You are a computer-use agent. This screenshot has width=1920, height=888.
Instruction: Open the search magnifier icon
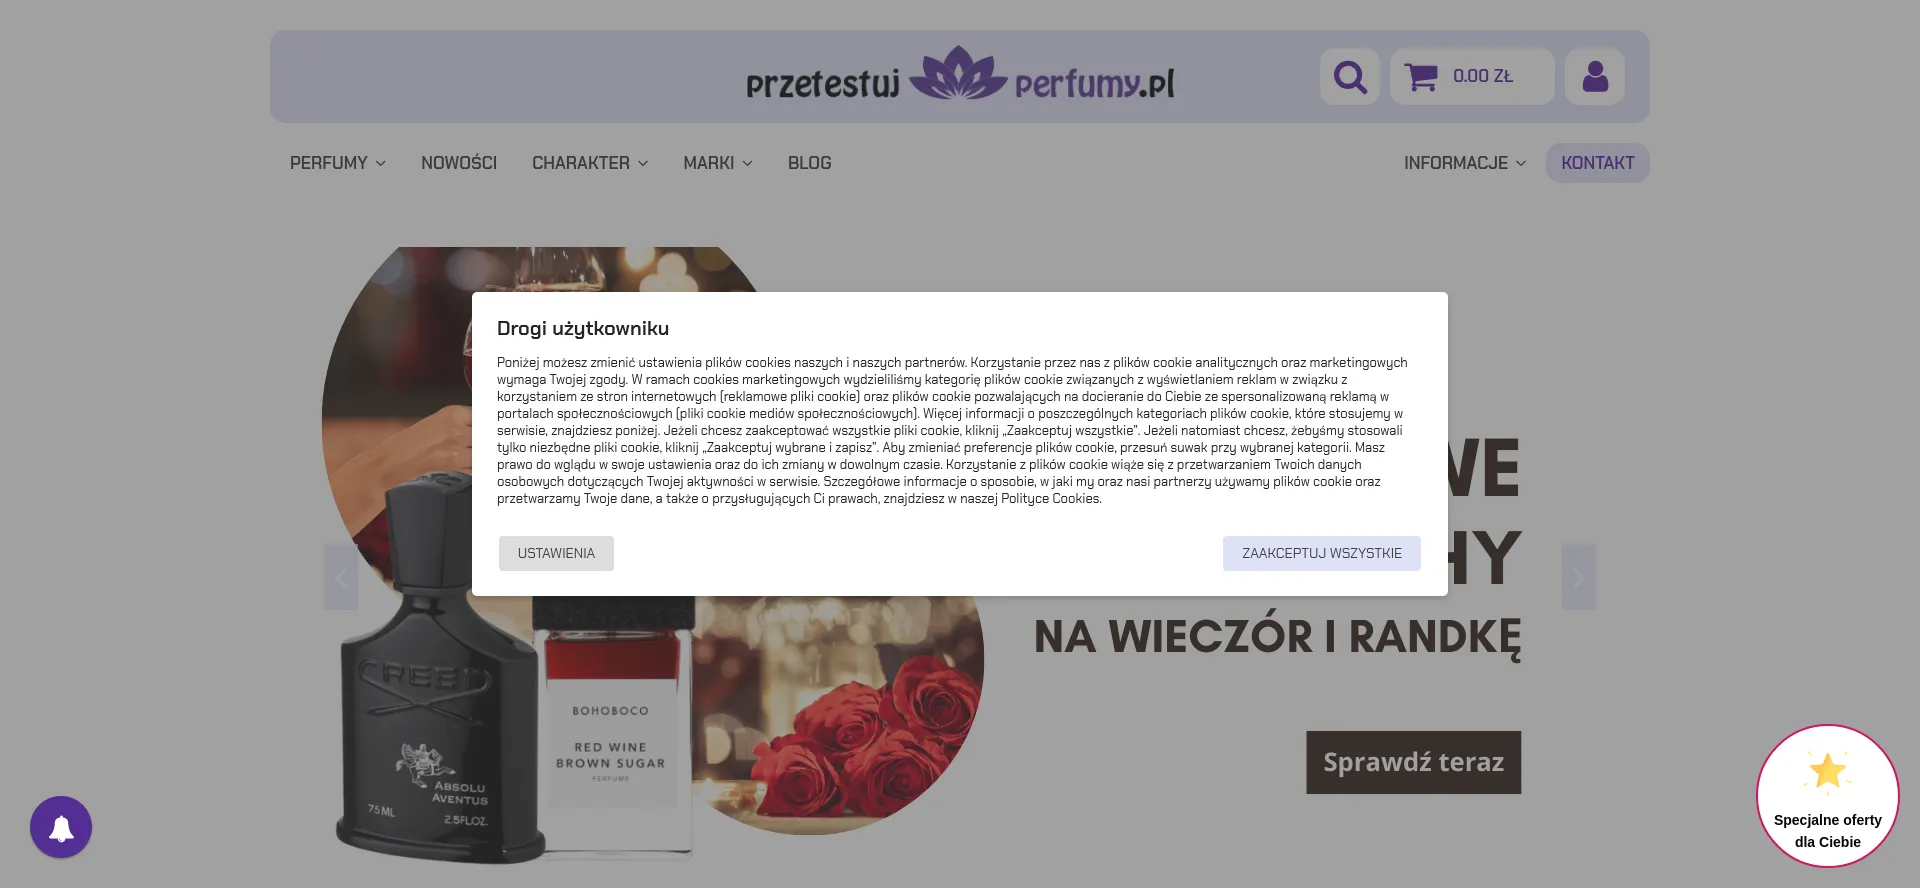(x=1349, y=76)
